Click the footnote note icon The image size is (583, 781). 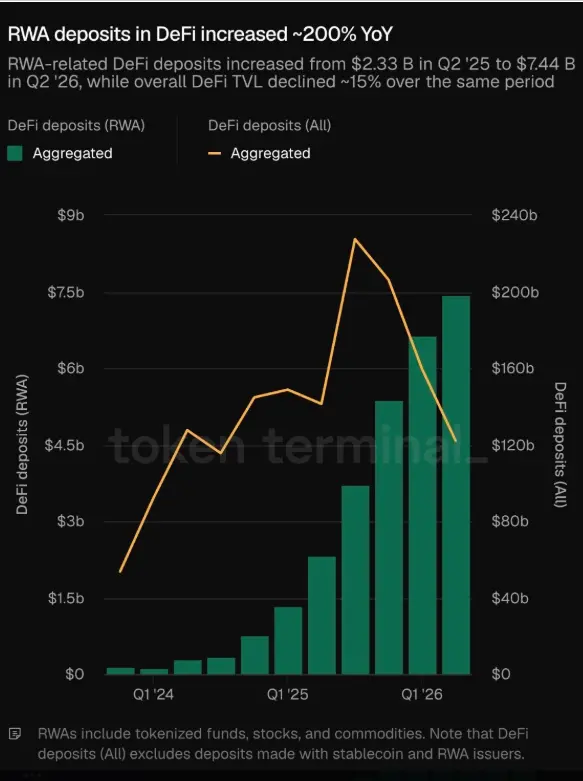[x=15, y=734]
